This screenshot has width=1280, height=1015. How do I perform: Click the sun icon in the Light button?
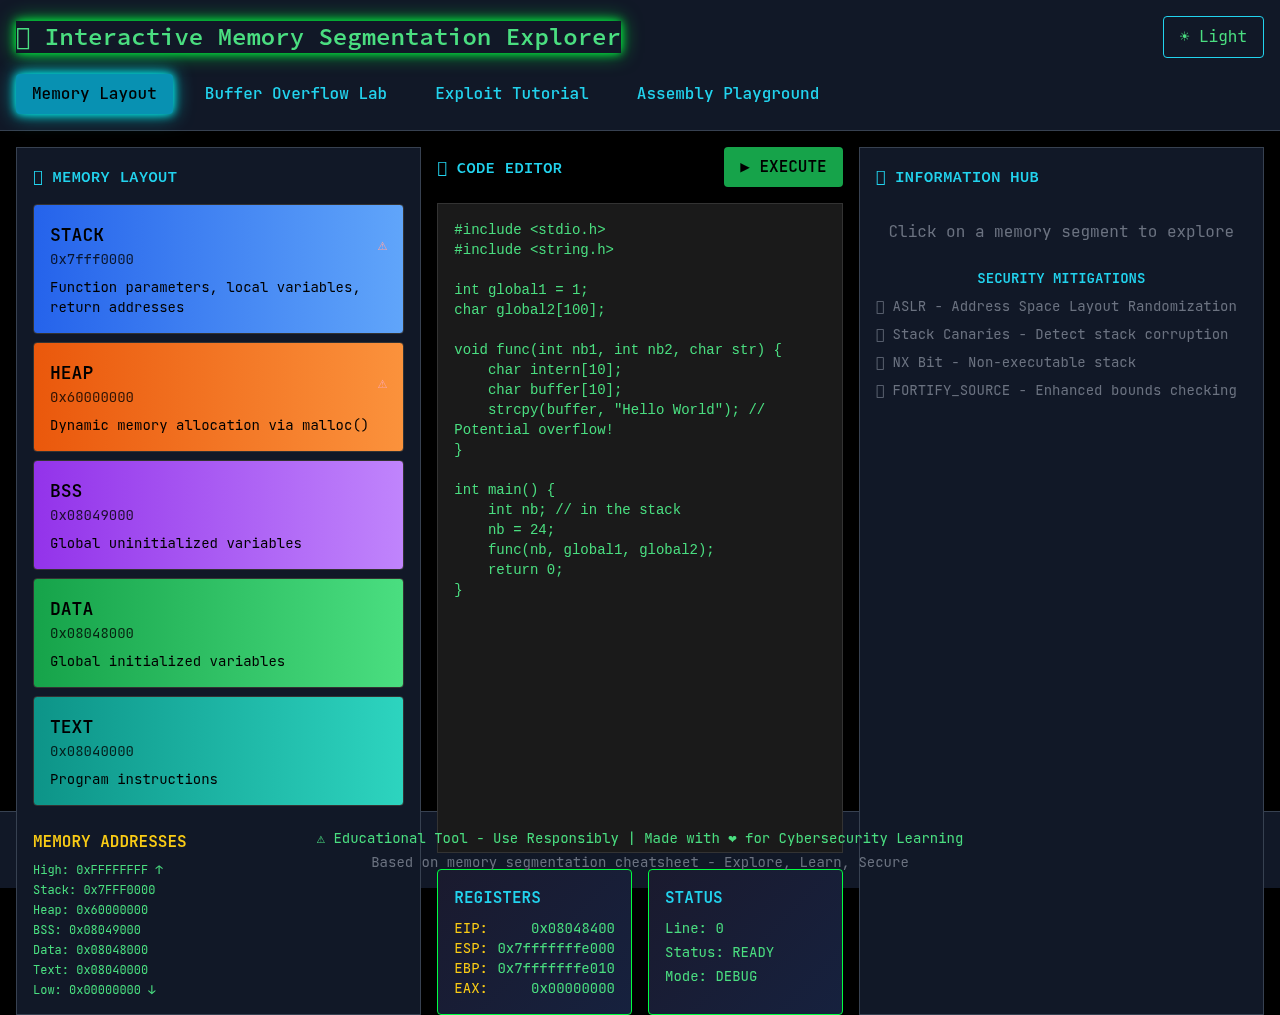pyautogui.click(x=1185, y=36)
